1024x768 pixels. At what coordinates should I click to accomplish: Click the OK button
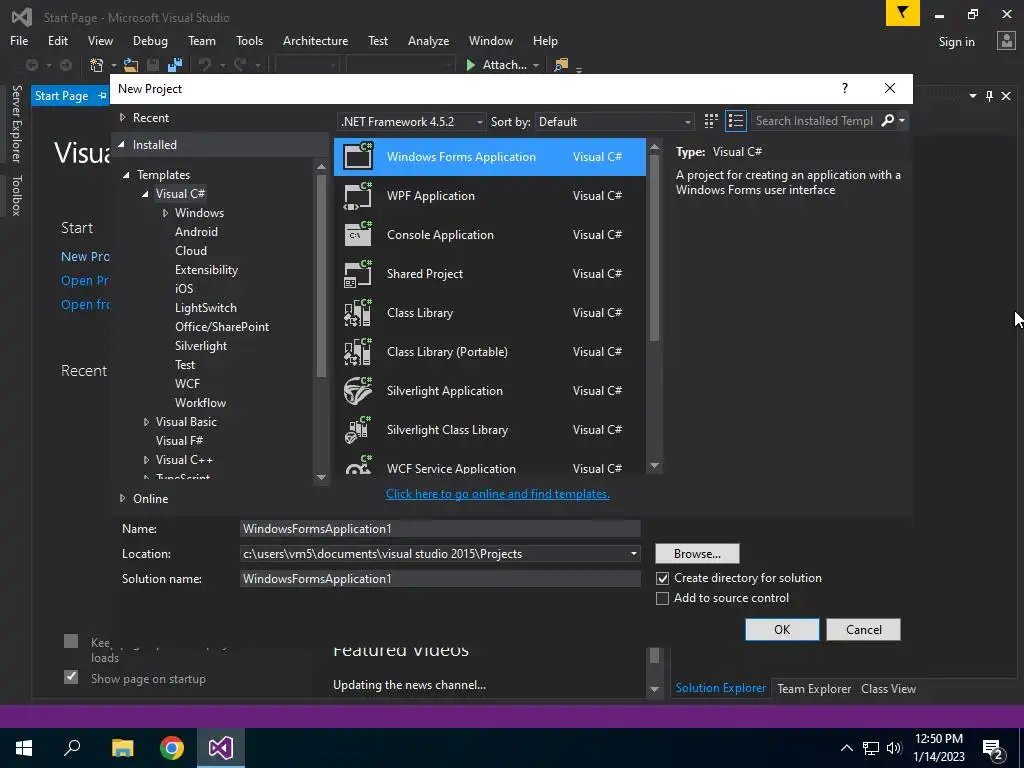point(782,630)
